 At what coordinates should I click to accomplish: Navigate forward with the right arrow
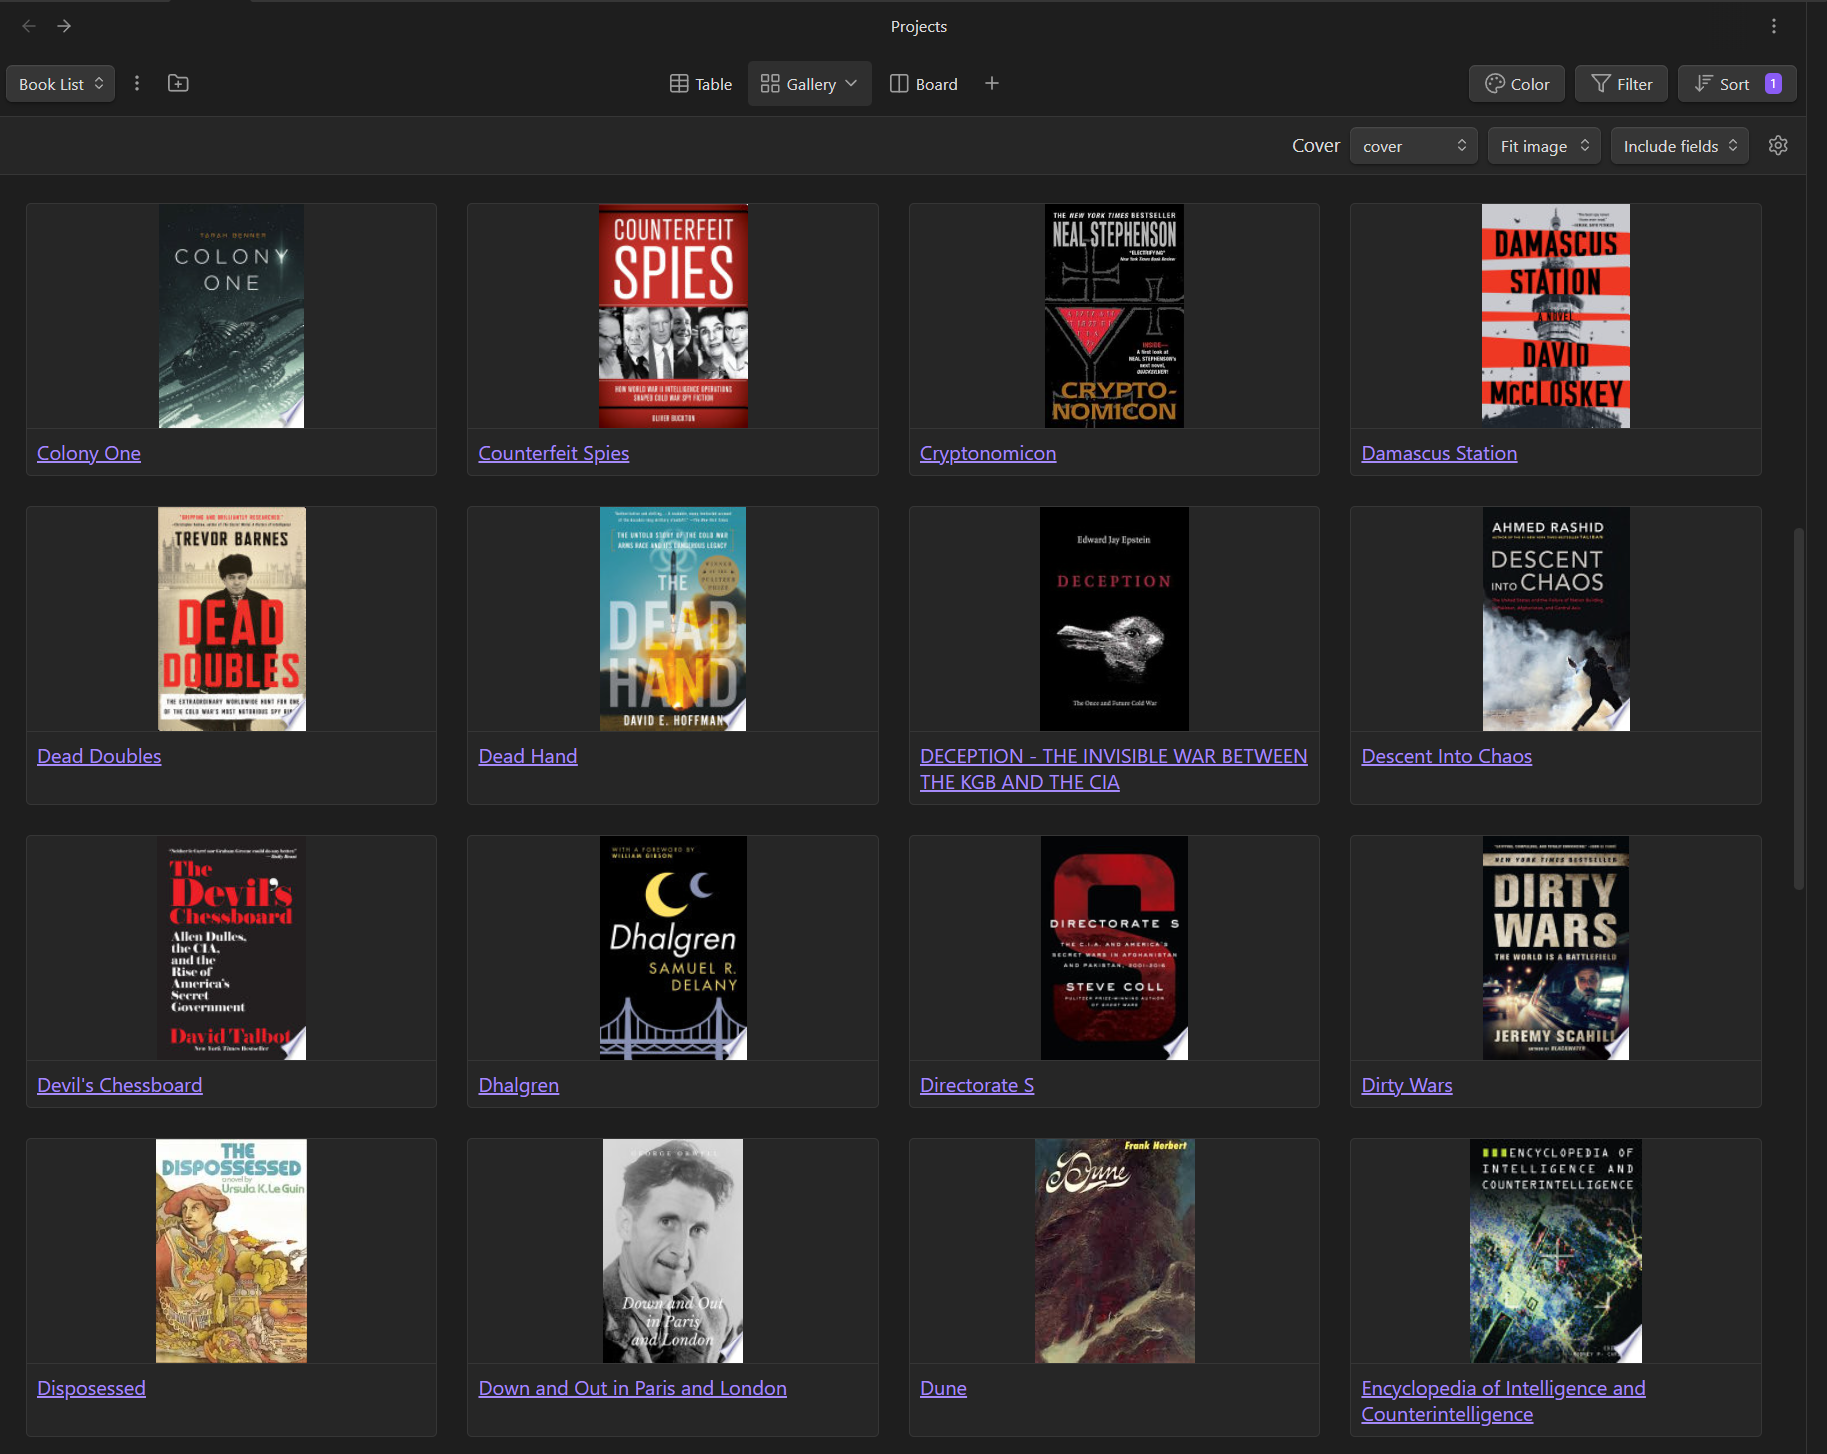(x=64, y=26)
